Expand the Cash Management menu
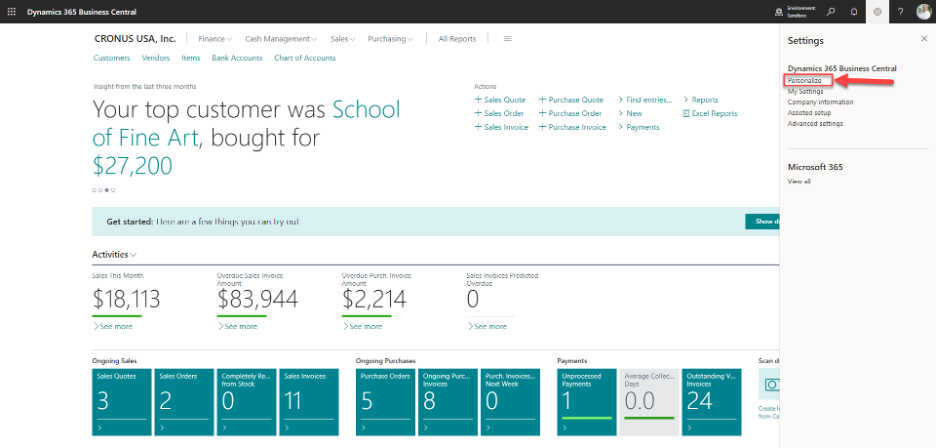 pos(281,39)
